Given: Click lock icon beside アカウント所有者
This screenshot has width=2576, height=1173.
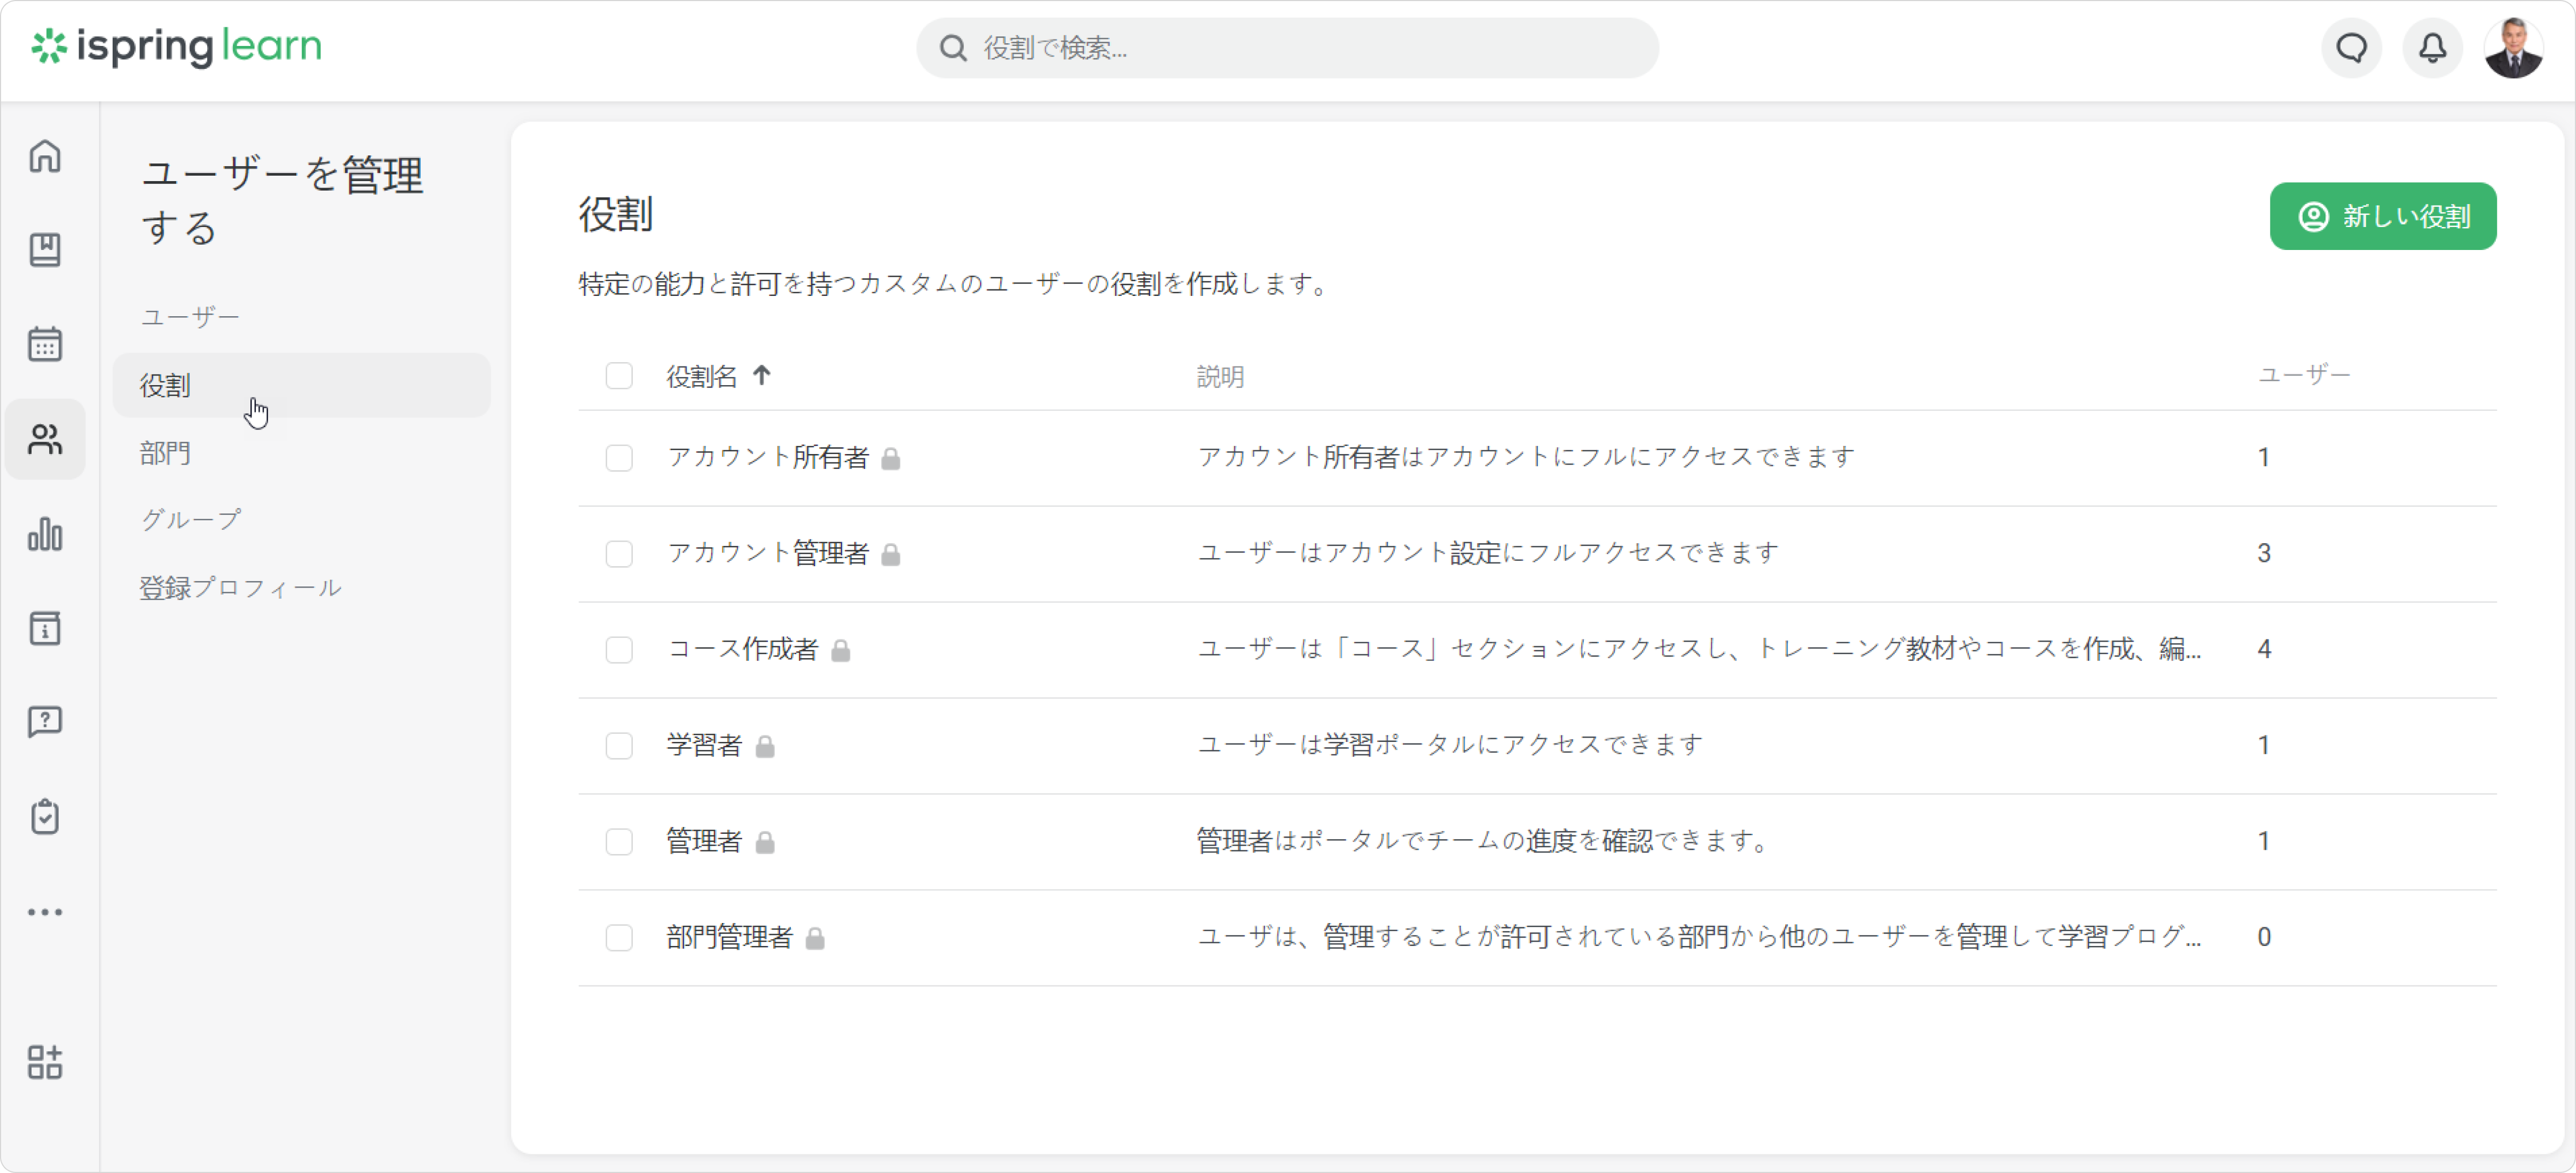Looking at the screenshot, I should 891,459.
